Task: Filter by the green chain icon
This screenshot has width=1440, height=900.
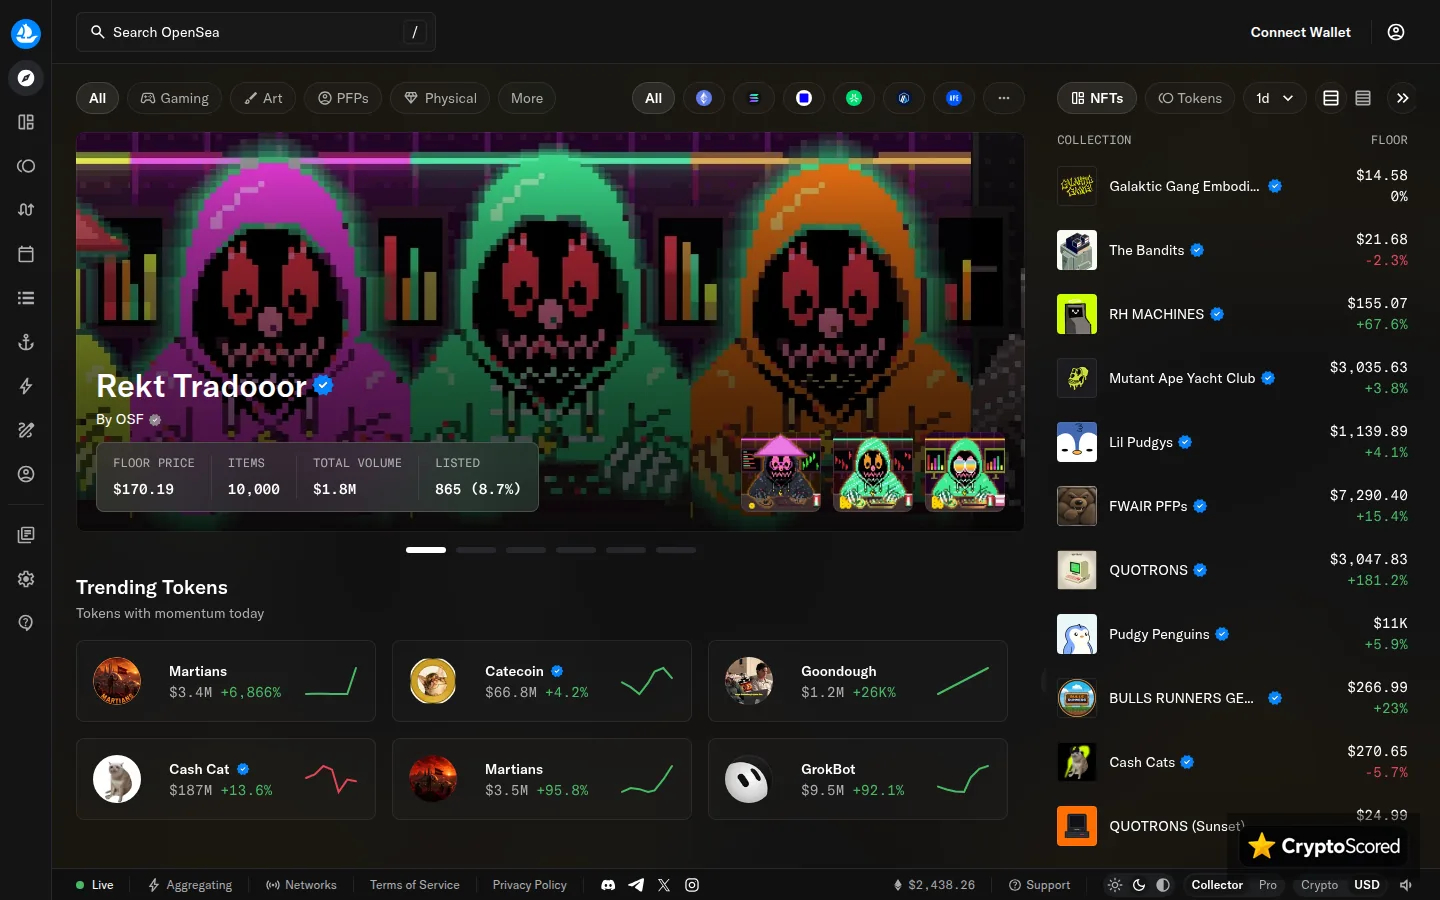Action: (x=854, y=98)
